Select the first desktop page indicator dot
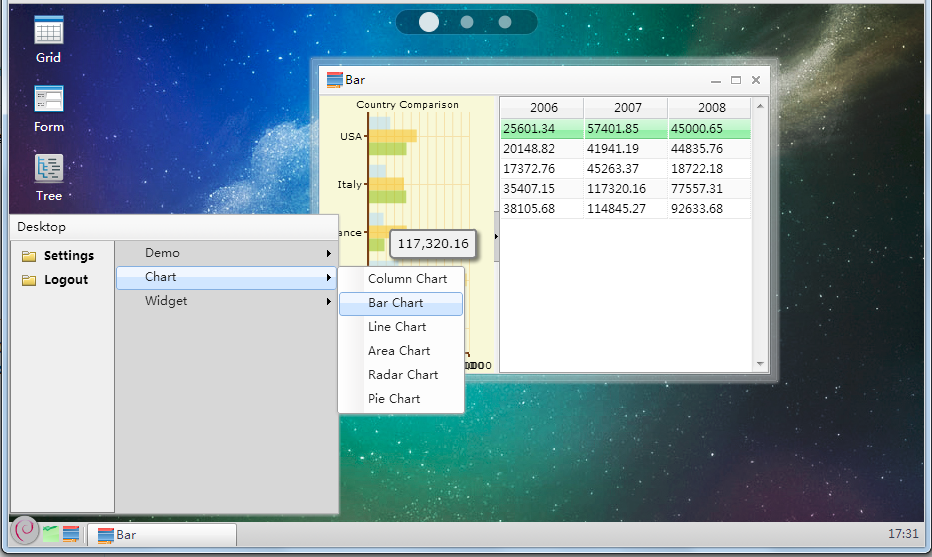The width and height of the screenshot is (932, 557). pos(428,22)
